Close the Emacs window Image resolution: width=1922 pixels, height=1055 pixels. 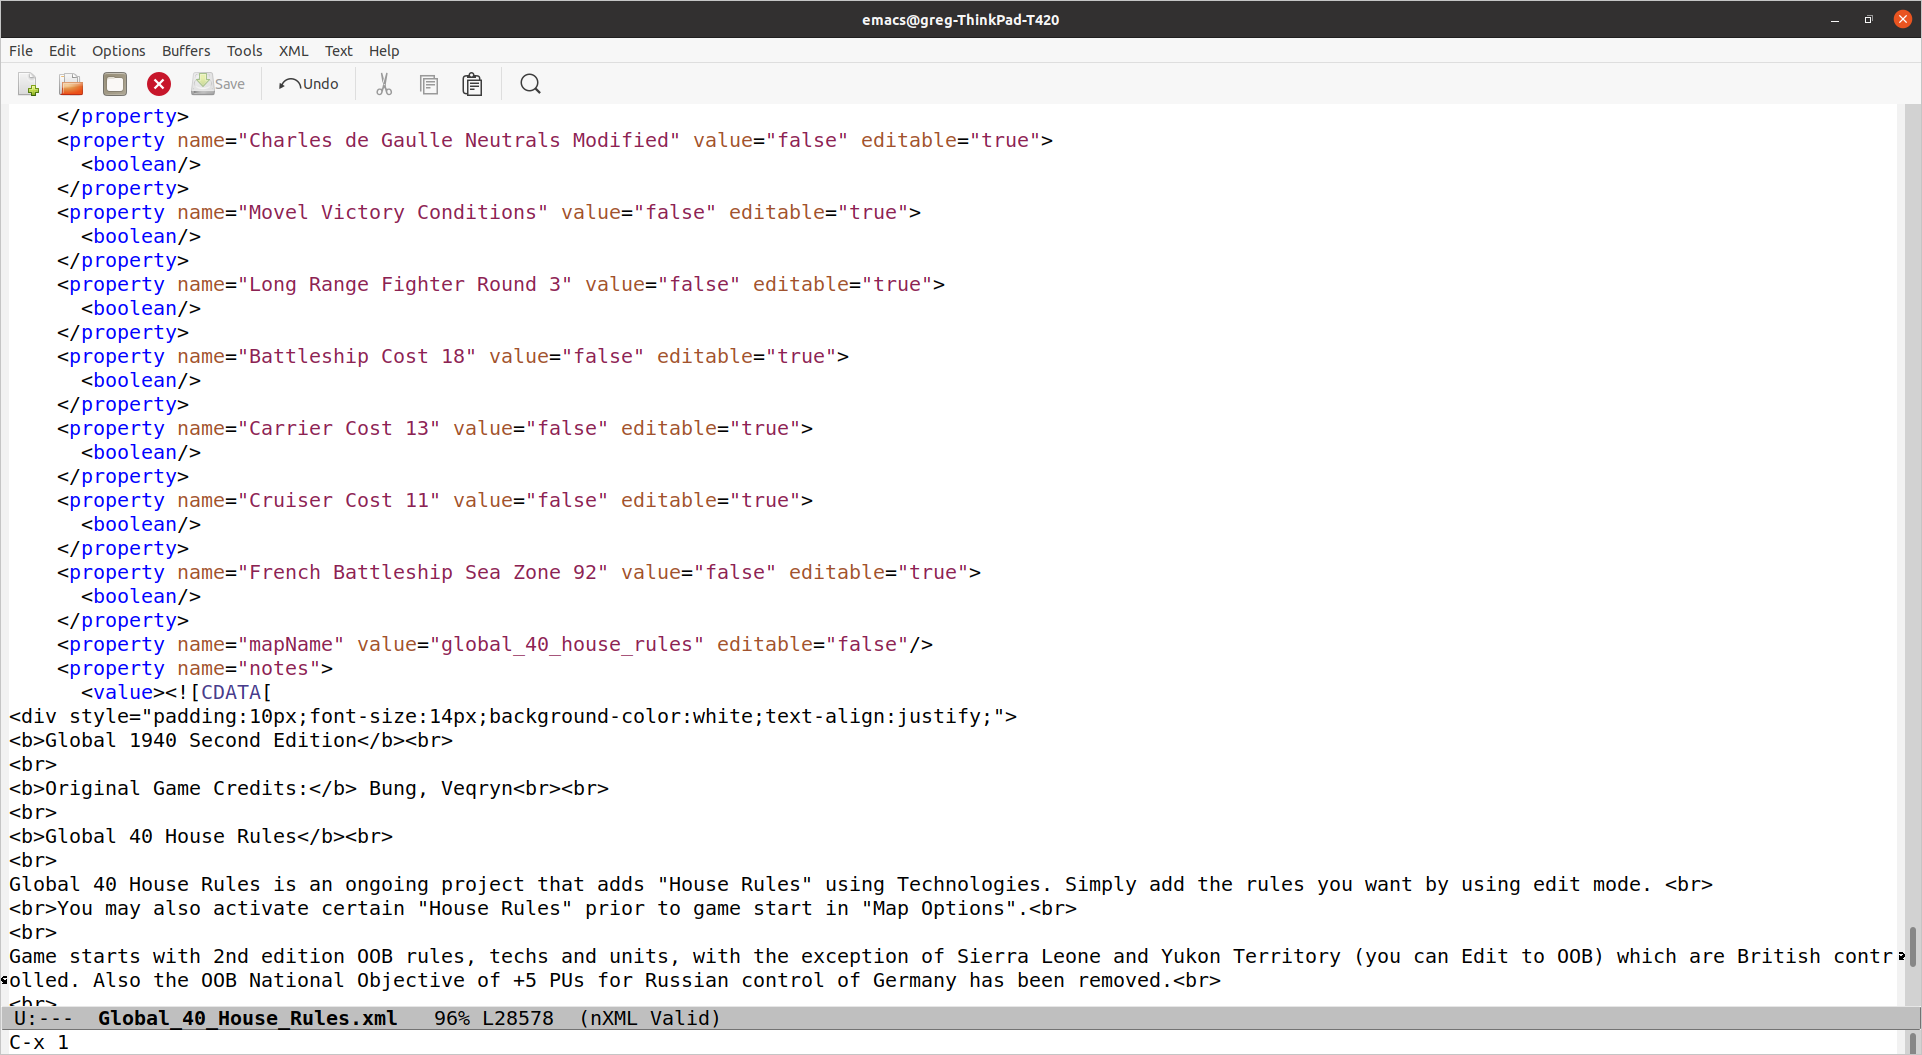click(1902, 19)
